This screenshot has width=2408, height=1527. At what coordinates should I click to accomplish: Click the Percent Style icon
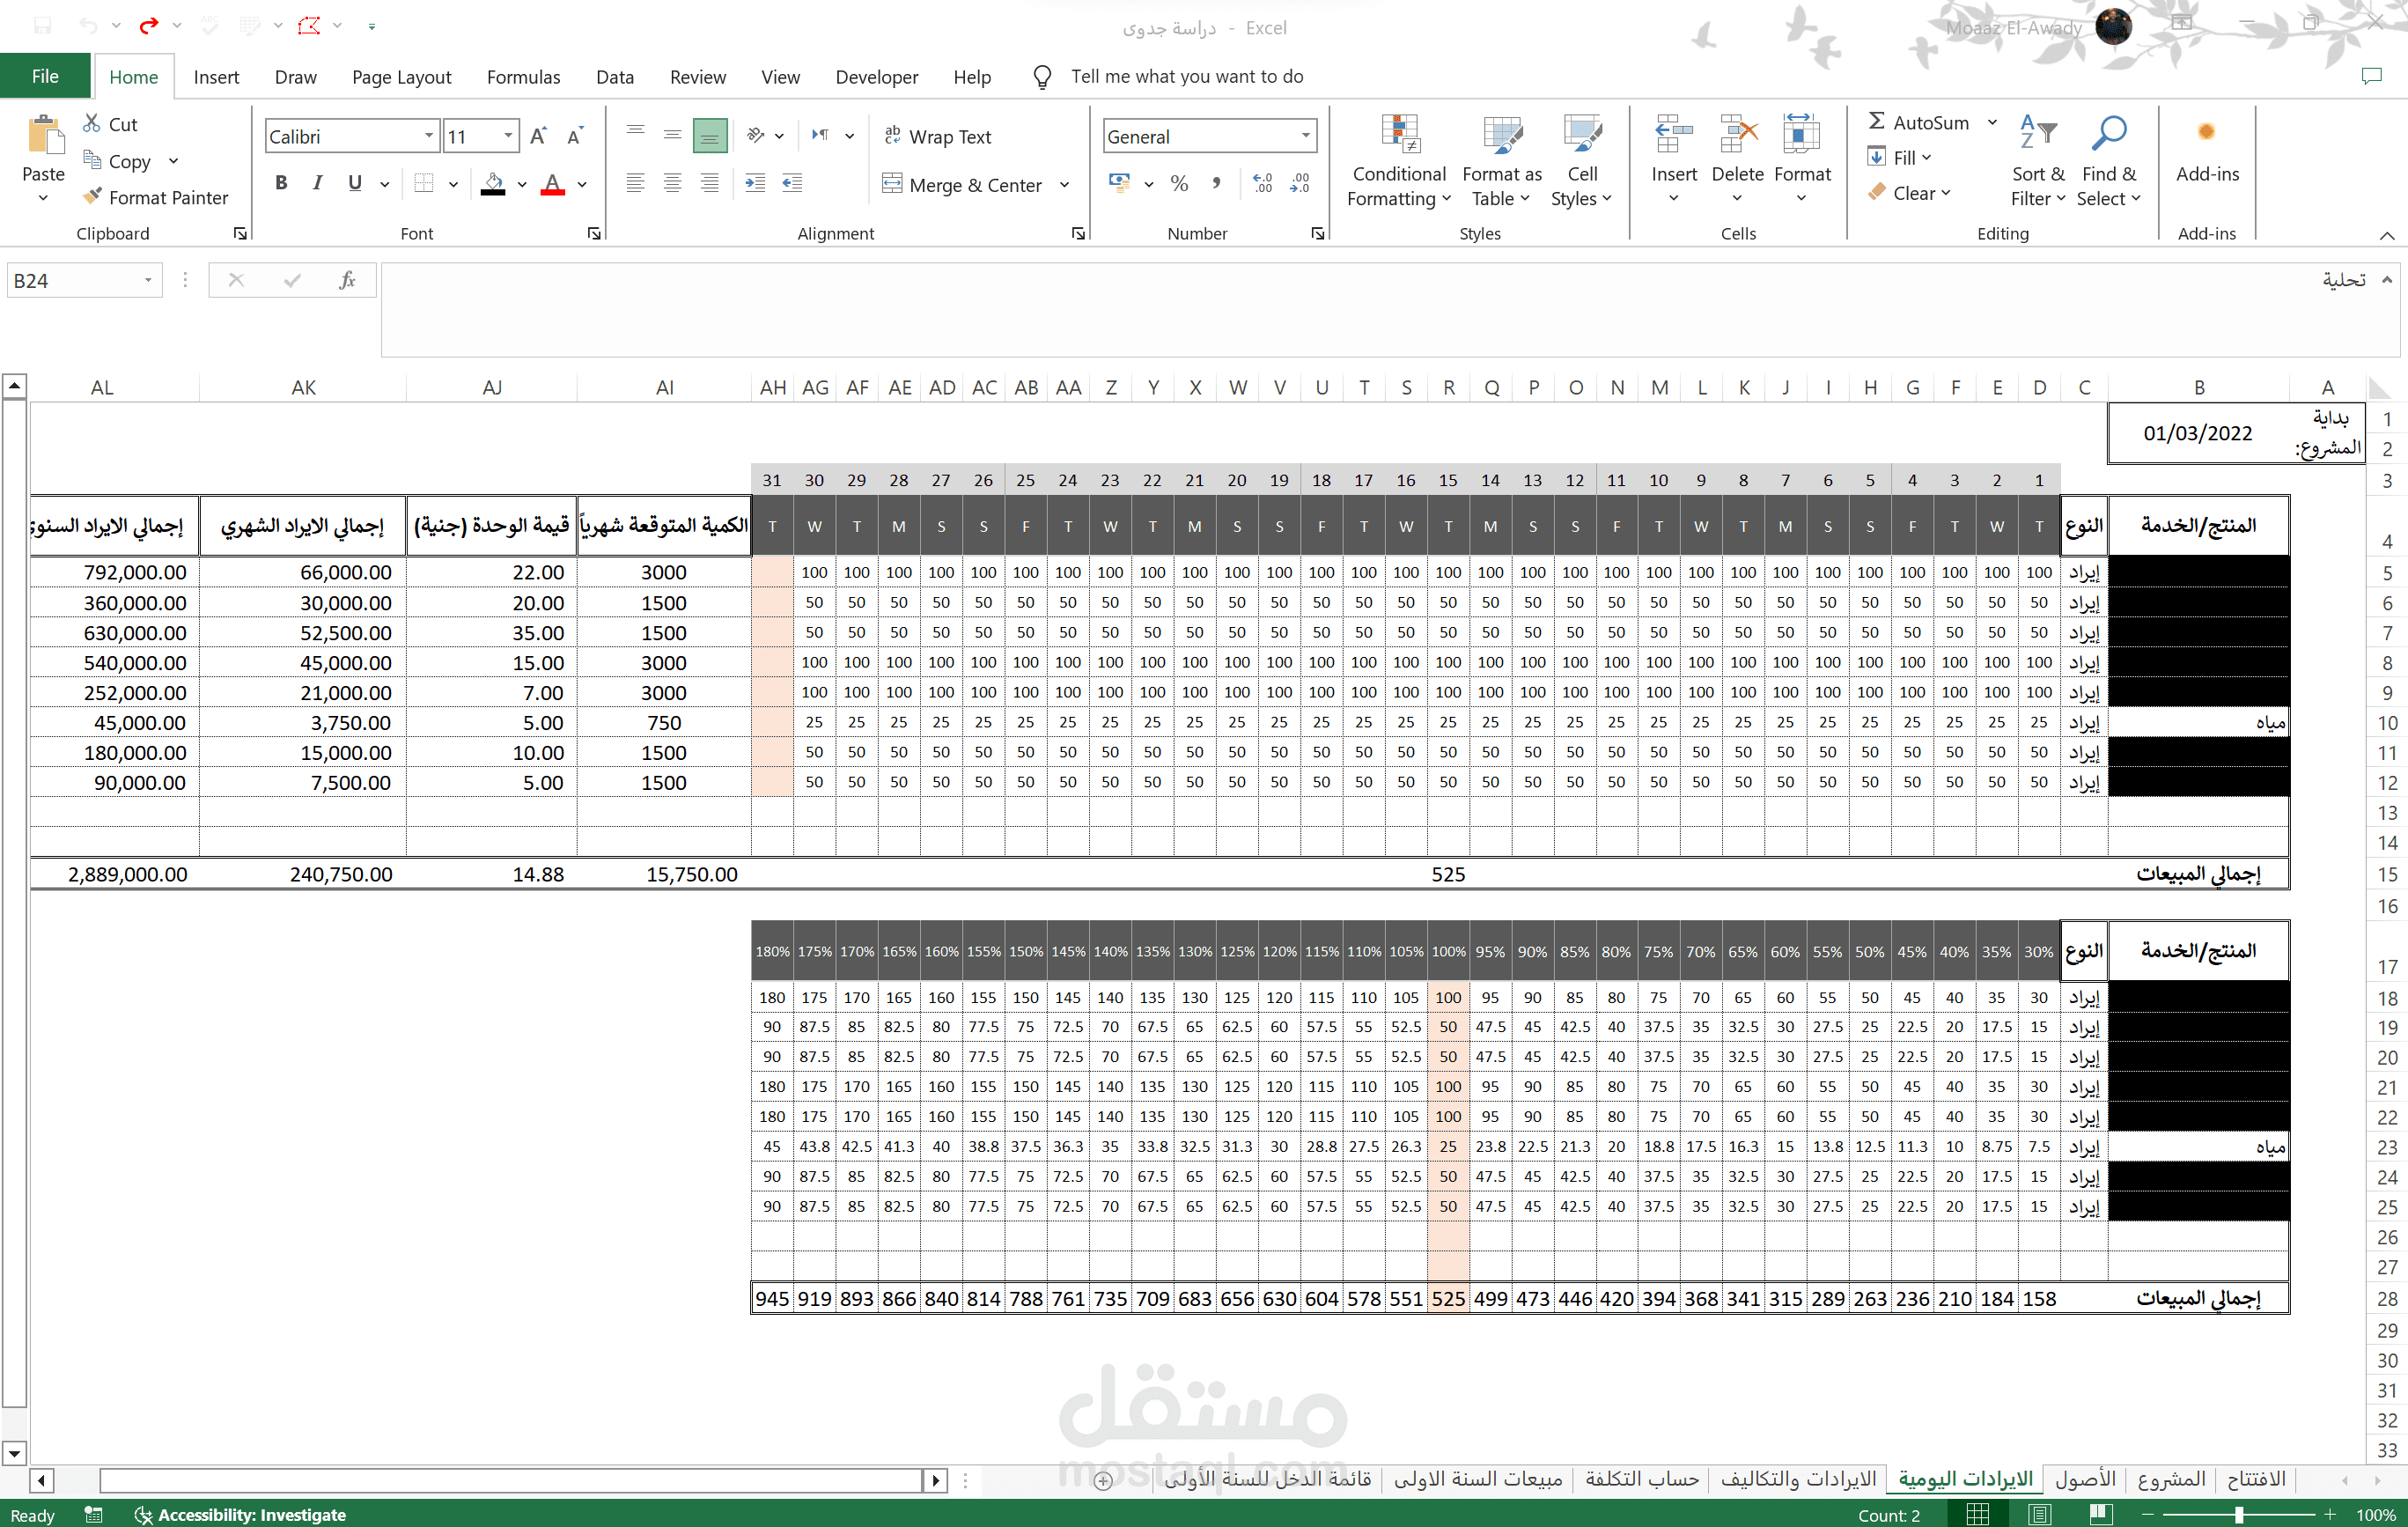click(x=1180, y=184)
